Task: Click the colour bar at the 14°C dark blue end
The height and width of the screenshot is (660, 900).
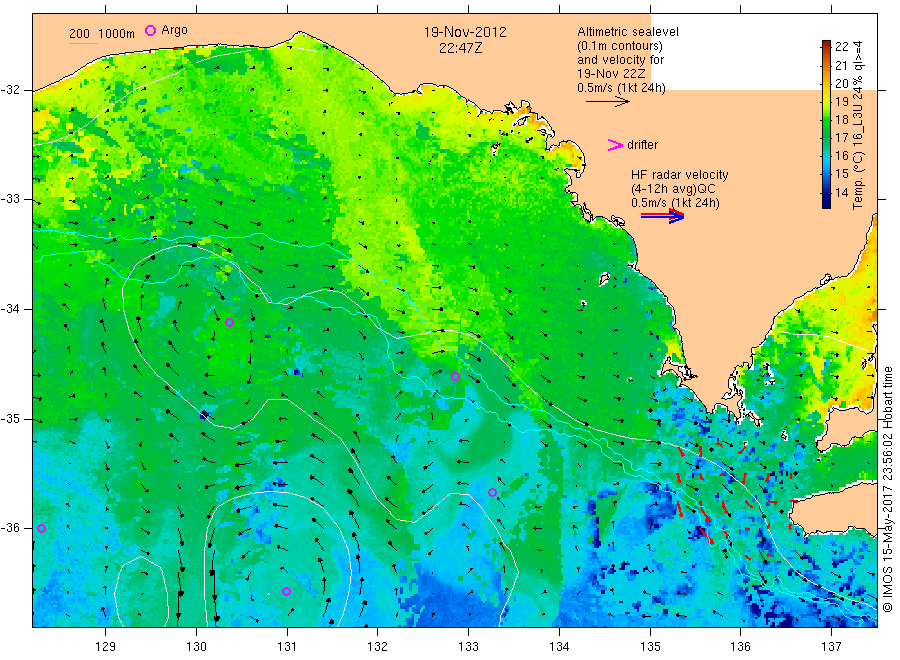Action: (826, 195)
